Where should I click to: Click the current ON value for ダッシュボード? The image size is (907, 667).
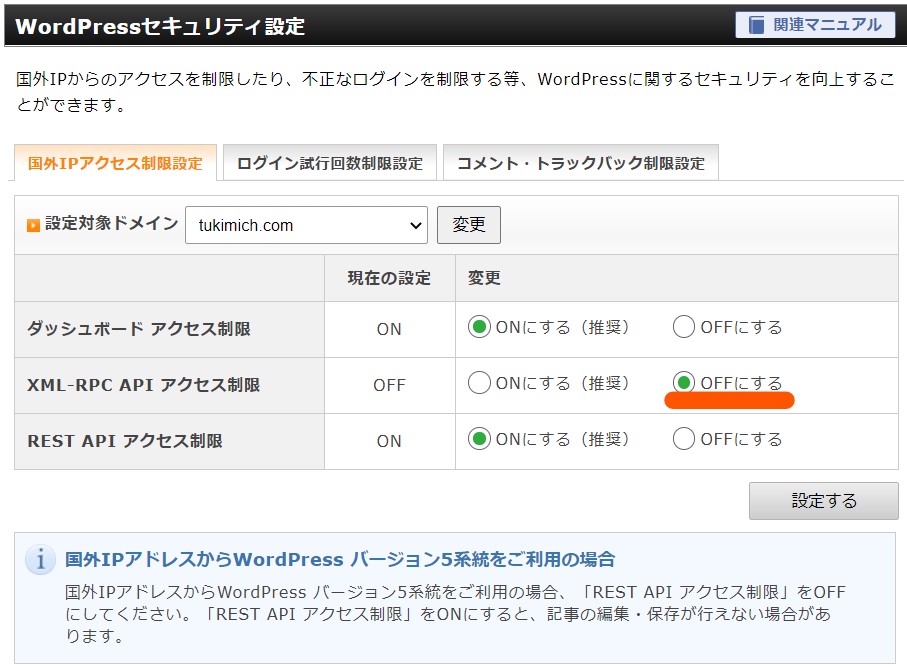point(389,329)
